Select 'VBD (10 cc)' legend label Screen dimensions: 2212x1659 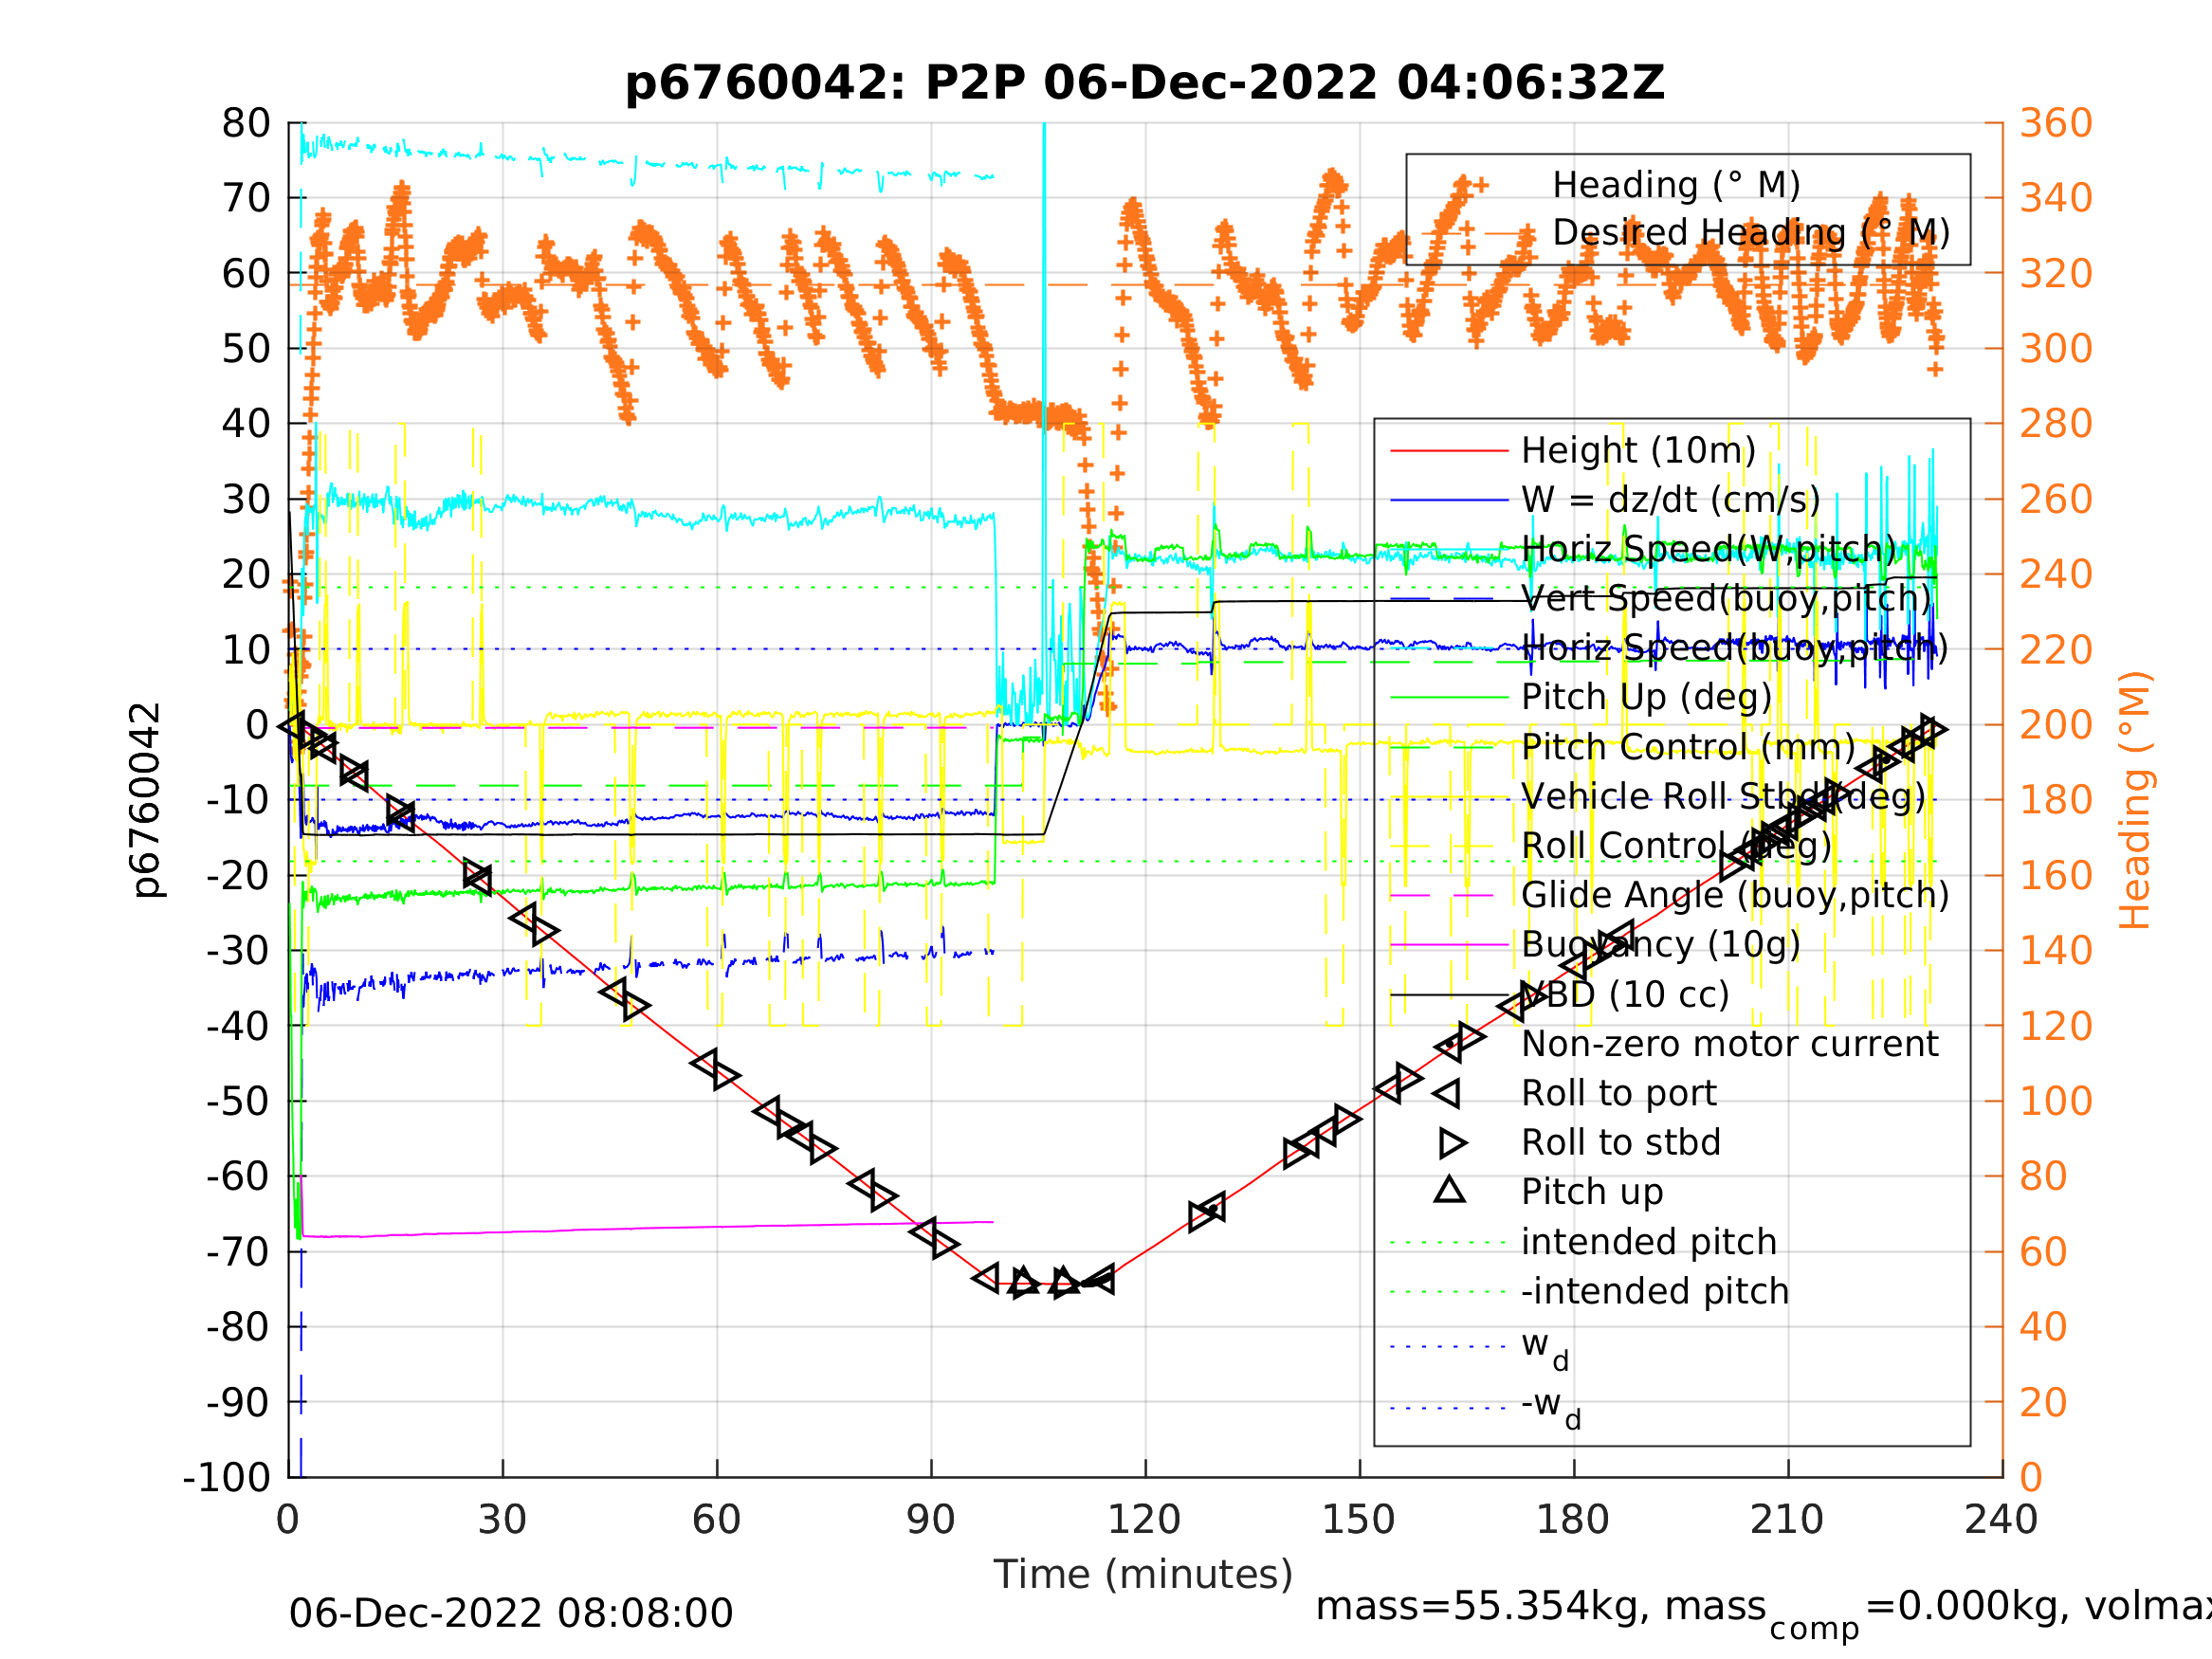click(x=1625, y=995)
